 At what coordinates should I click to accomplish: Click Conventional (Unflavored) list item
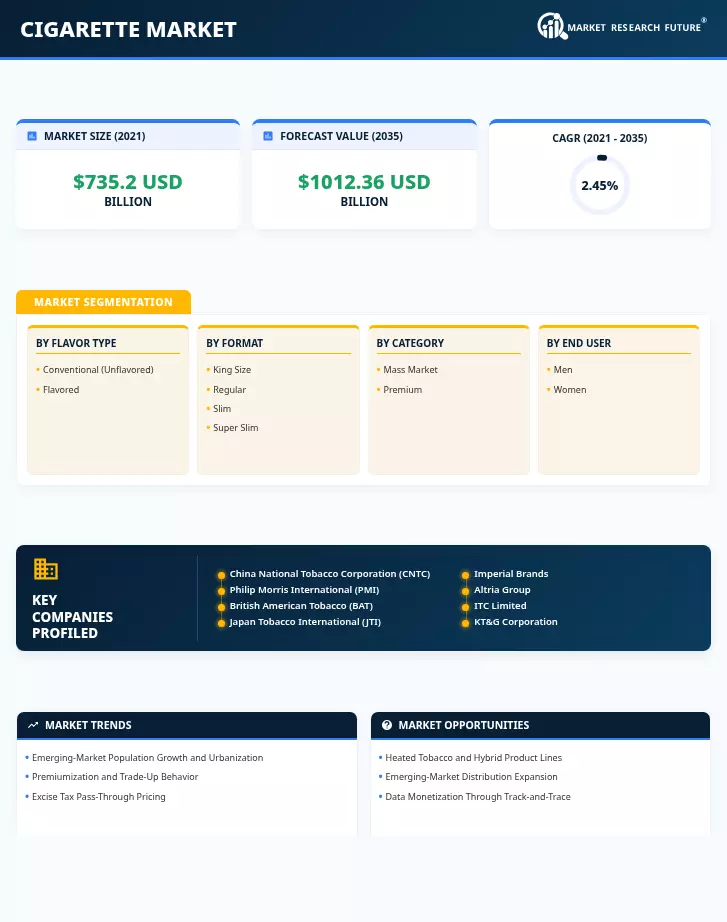point(98,370)
